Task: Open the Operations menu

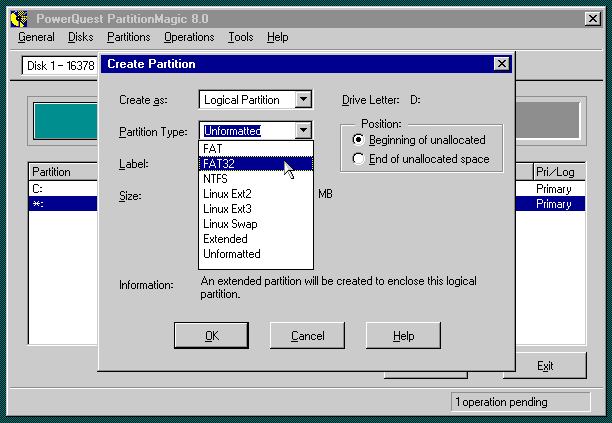Action: [189, 37]
